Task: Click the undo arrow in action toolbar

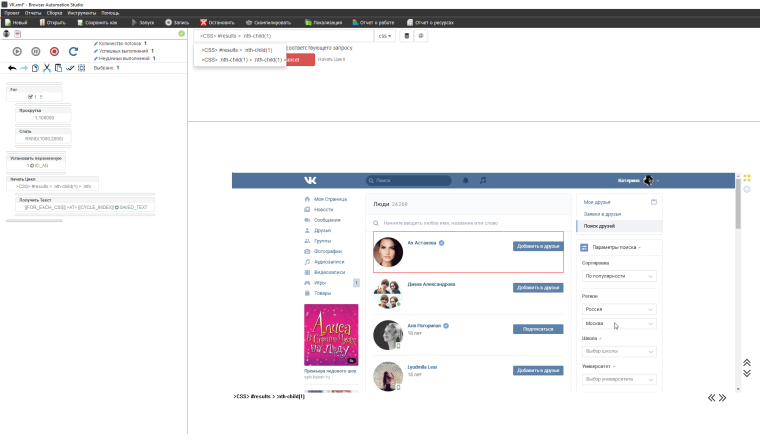Action: tap(11, 68)
